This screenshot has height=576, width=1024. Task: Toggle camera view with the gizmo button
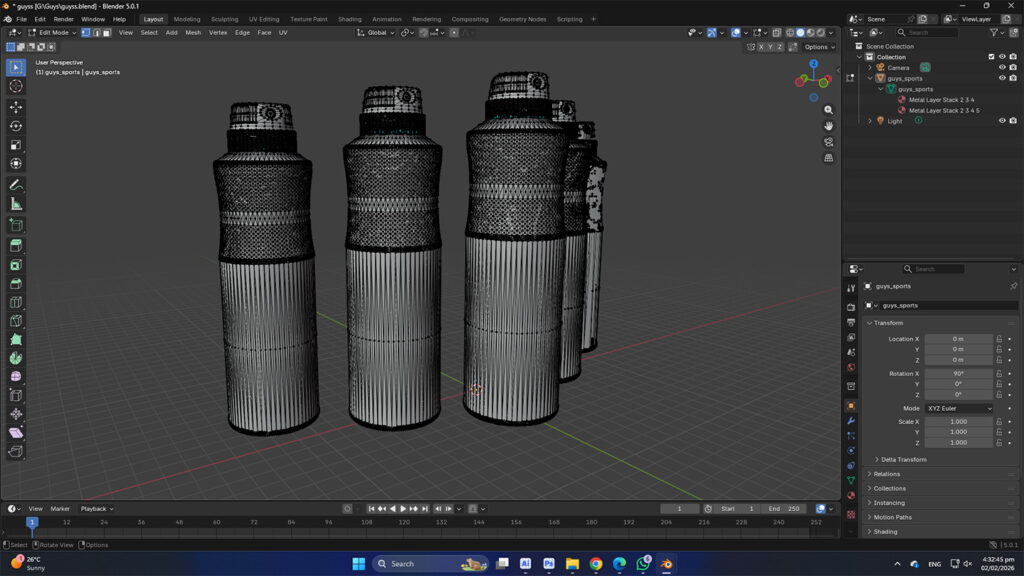pyautogui.click(x=829, y=142)
